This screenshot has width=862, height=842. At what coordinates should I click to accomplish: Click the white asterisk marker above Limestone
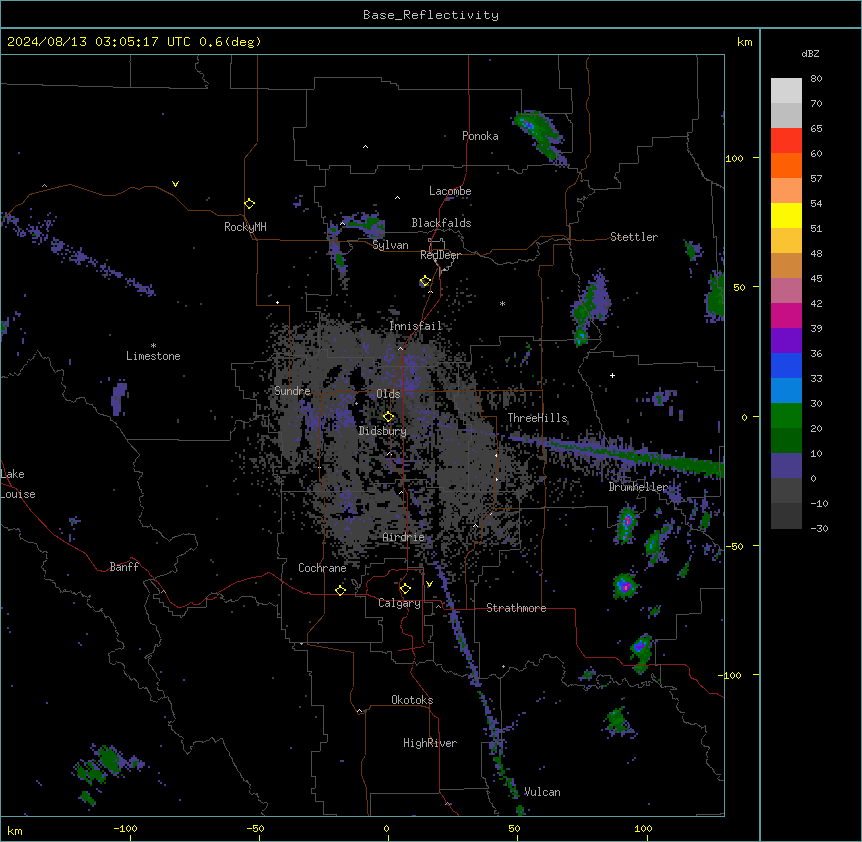coord(153,346)
